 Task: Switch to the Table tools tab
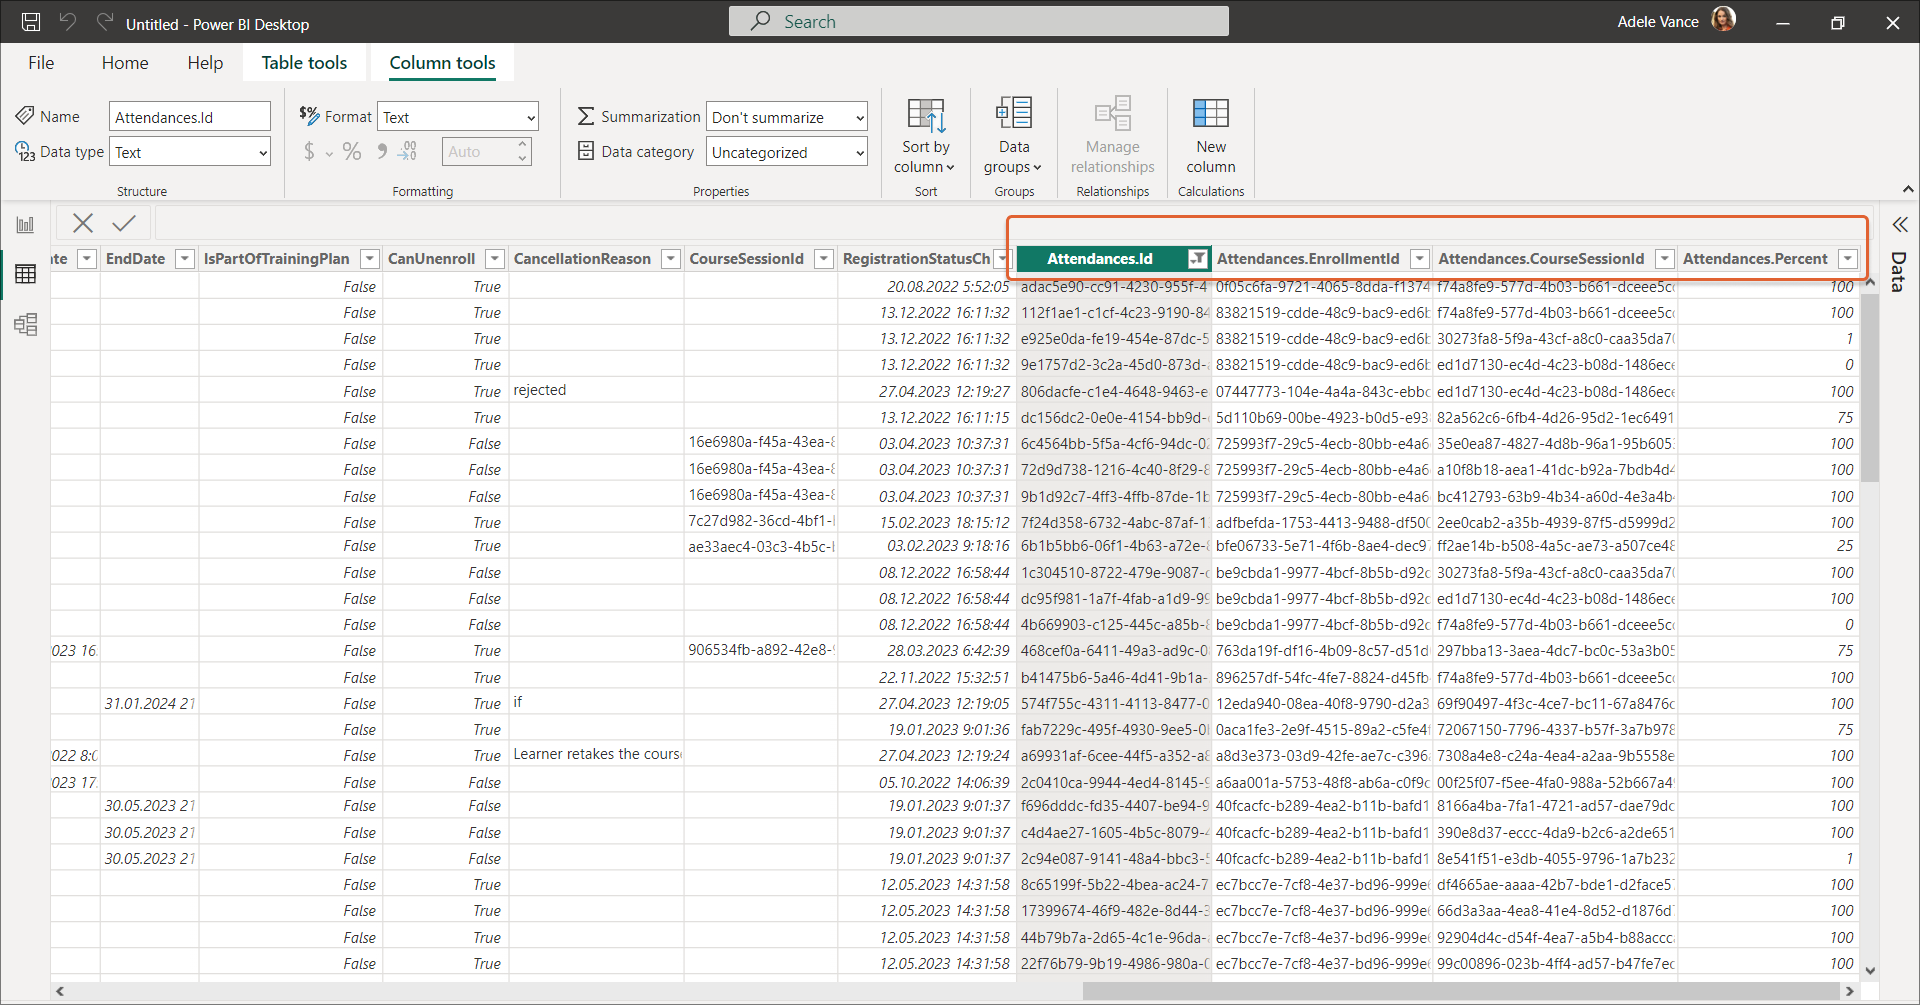[304, 62]
